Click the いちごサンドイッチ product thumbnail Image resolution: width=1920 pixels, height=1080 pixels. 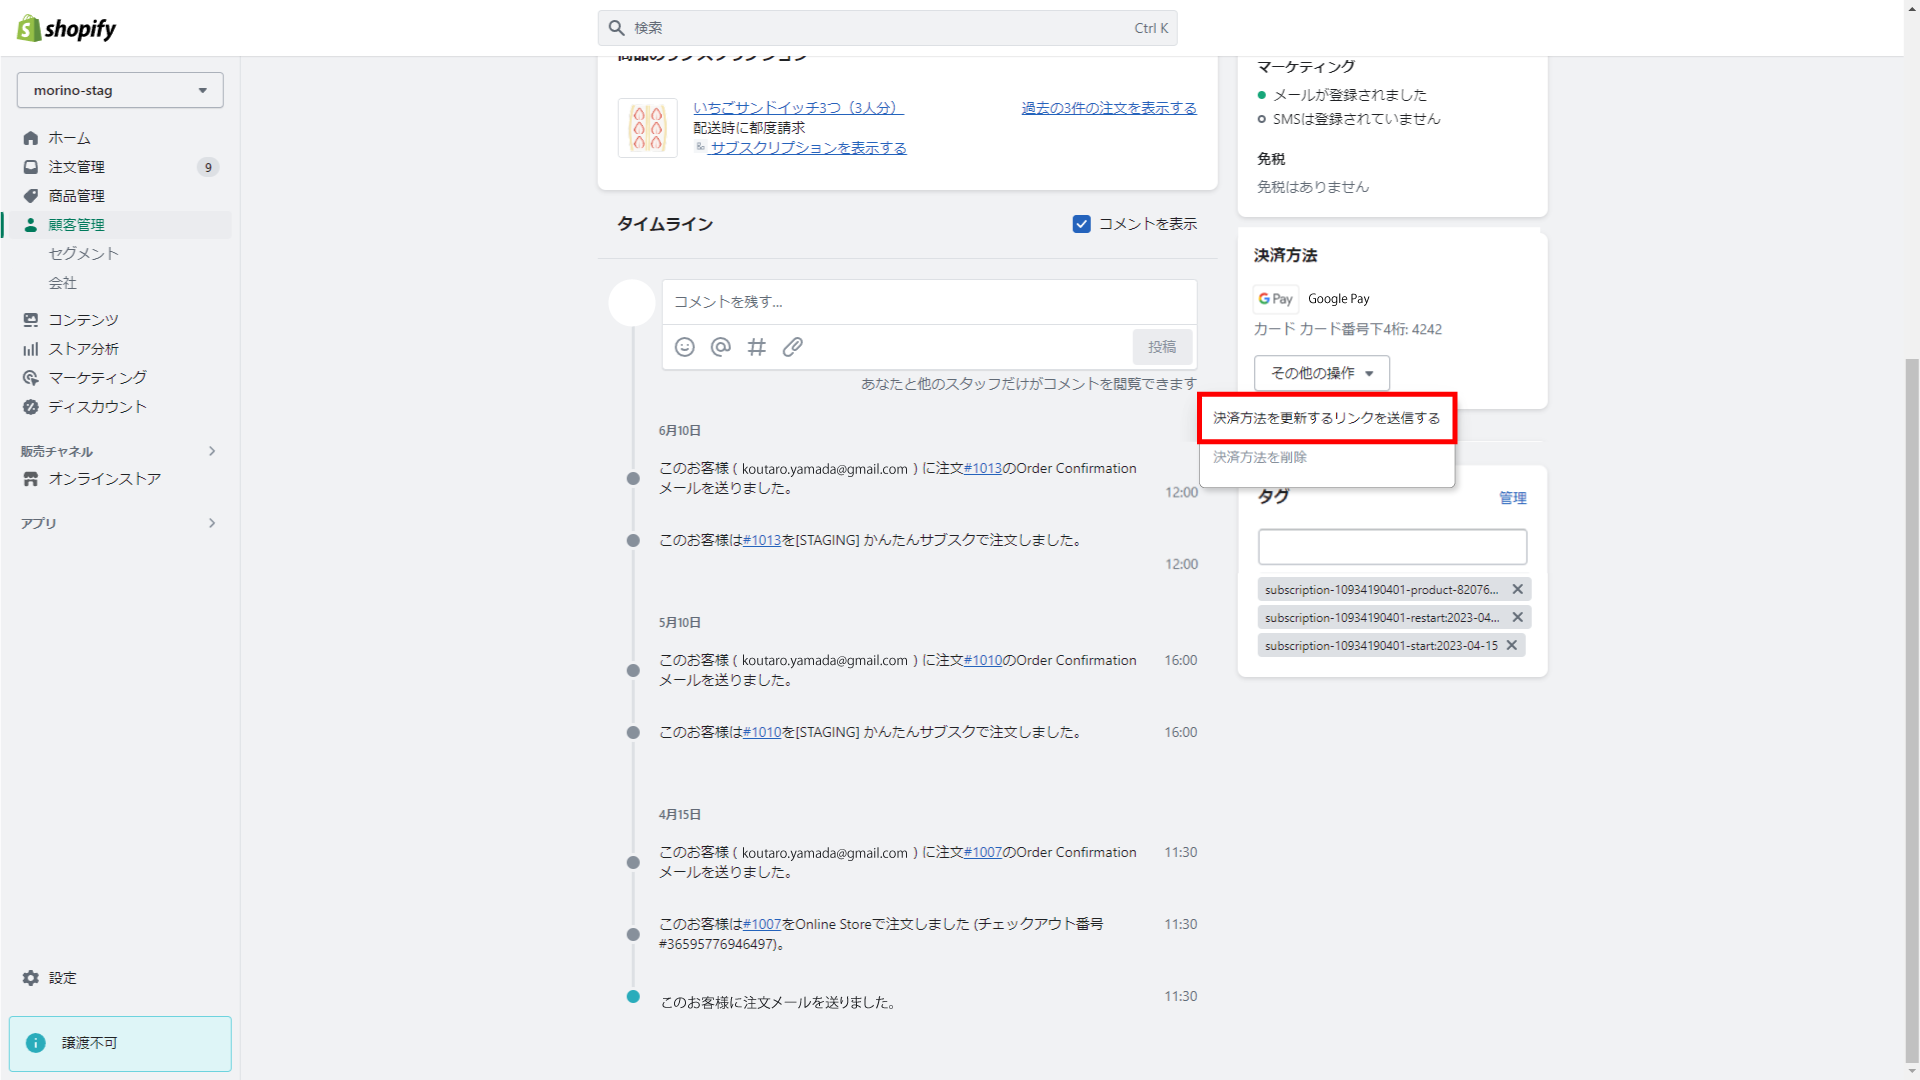point(648,128)
